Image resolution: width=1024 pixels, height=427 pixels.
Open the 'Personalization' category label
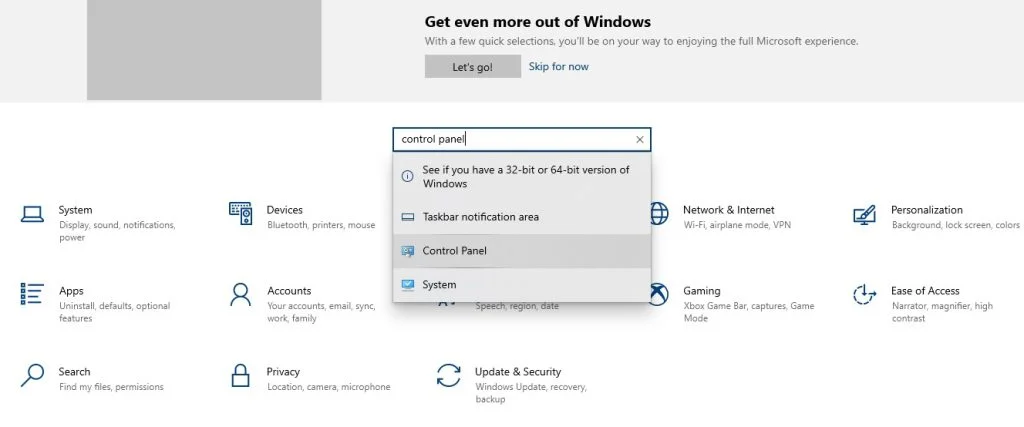click(x=927, y=210)
